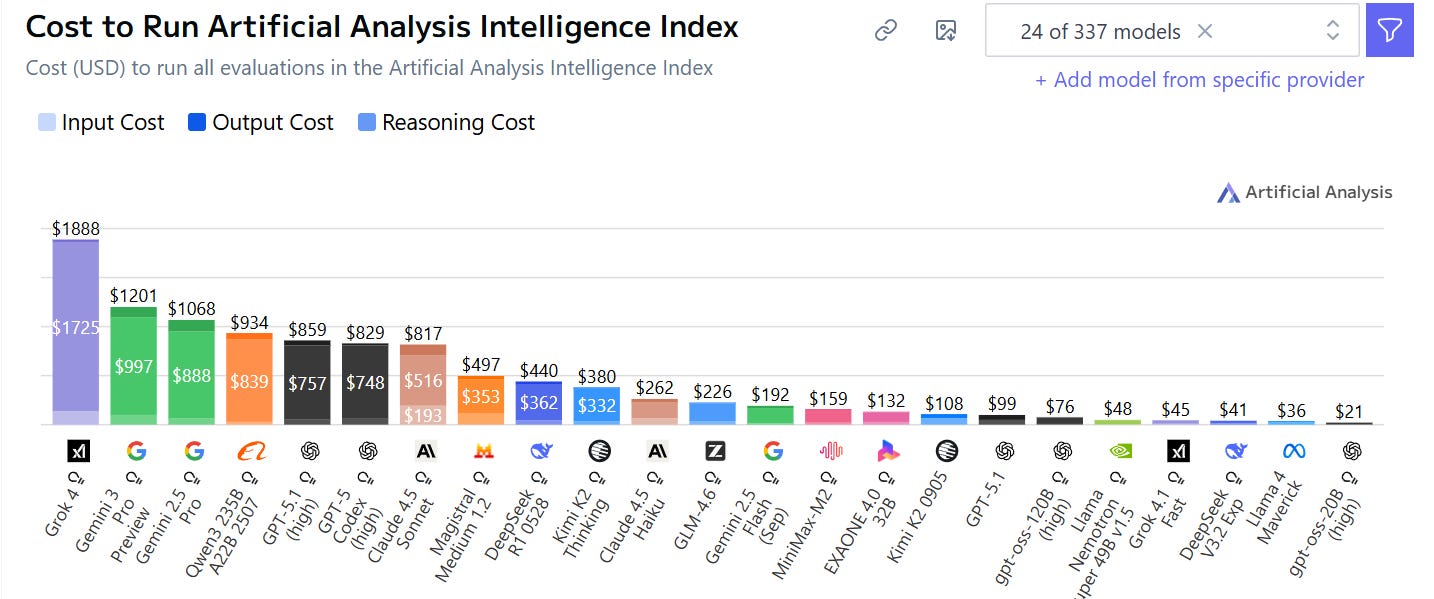1434x599 pixels.
Task: Toggle Output Cost legend series
Action: 261,123
